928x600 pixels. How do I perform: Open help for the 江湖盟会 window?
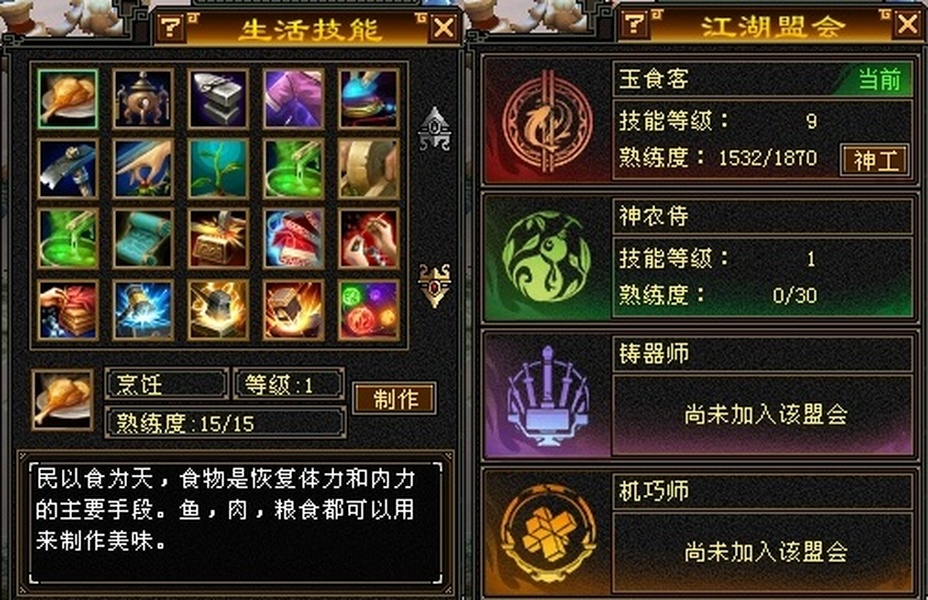point(634,24)
